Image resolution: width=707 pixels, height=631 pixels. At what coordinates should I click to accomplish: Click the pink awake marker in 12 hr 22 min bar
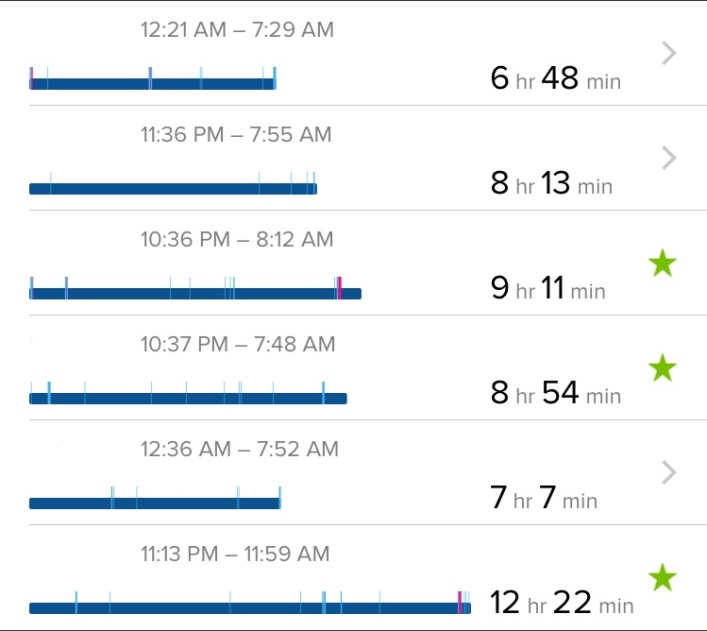point(459,603)
